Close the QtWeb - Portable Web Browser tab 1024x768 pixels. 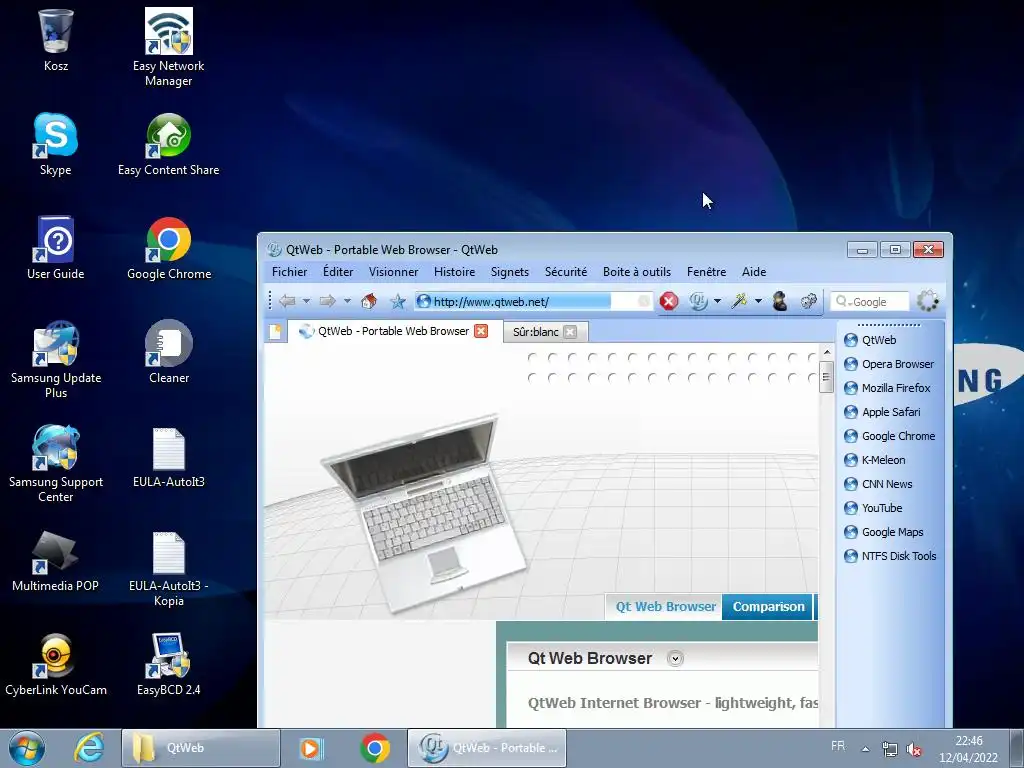click(481, 331)
